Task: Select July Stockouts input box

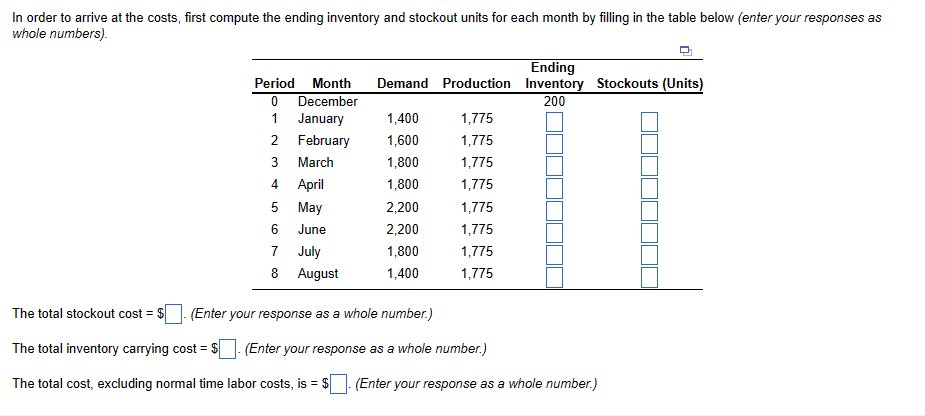Action: pos(650,254)
